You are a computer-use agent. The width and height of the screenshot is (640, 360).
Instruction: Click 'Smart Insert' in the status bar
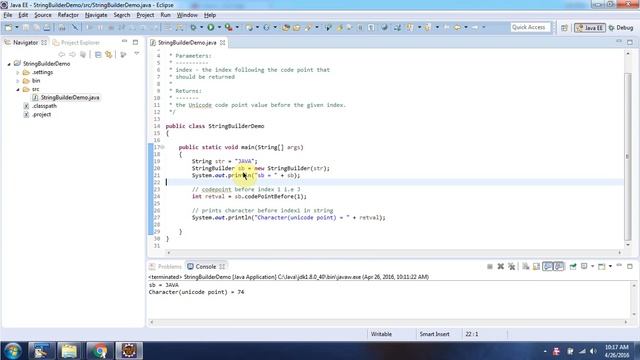[434, 334]
